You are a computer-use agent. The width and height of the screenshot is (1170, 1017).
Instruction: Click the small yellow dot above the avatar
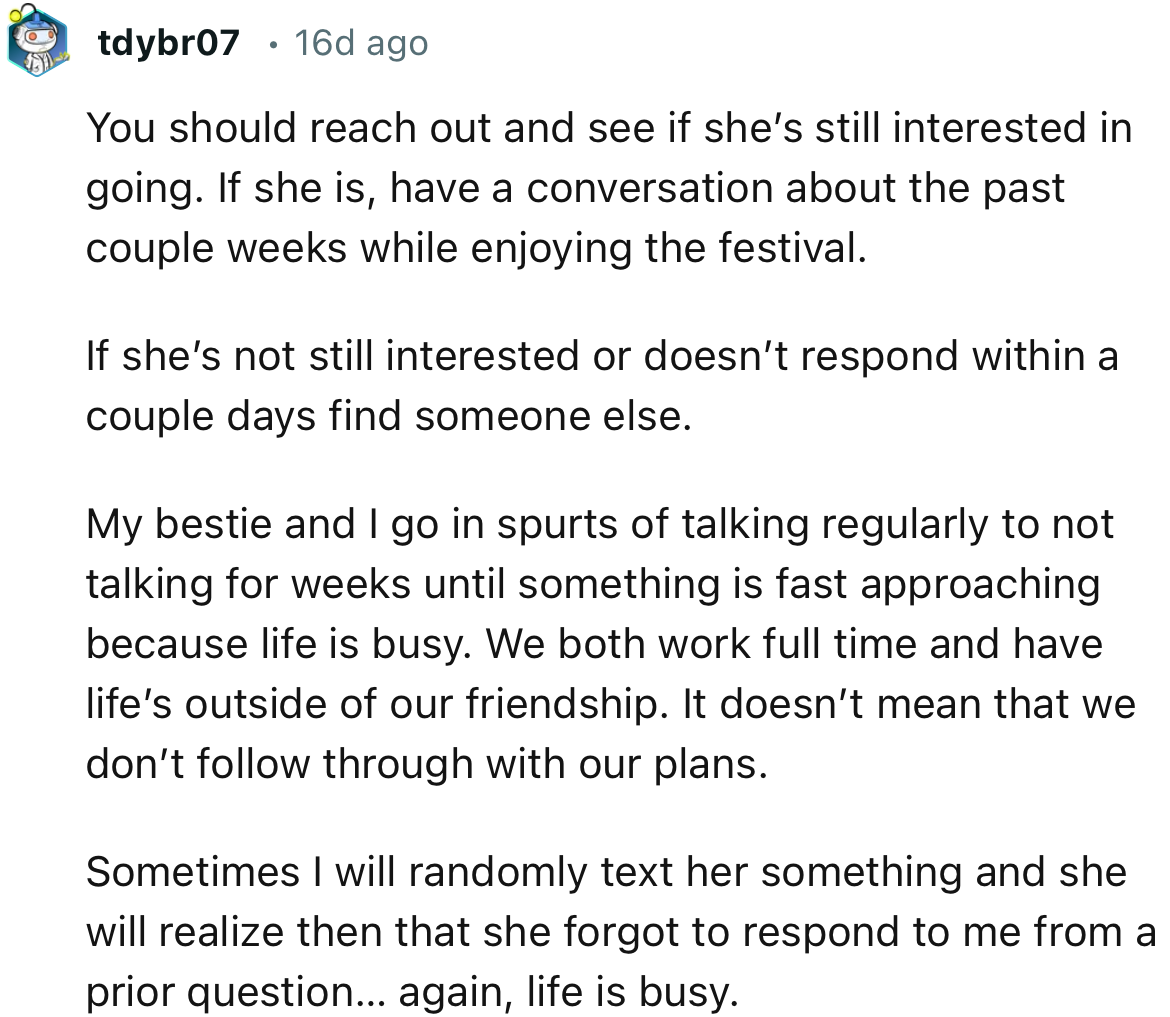15,16
